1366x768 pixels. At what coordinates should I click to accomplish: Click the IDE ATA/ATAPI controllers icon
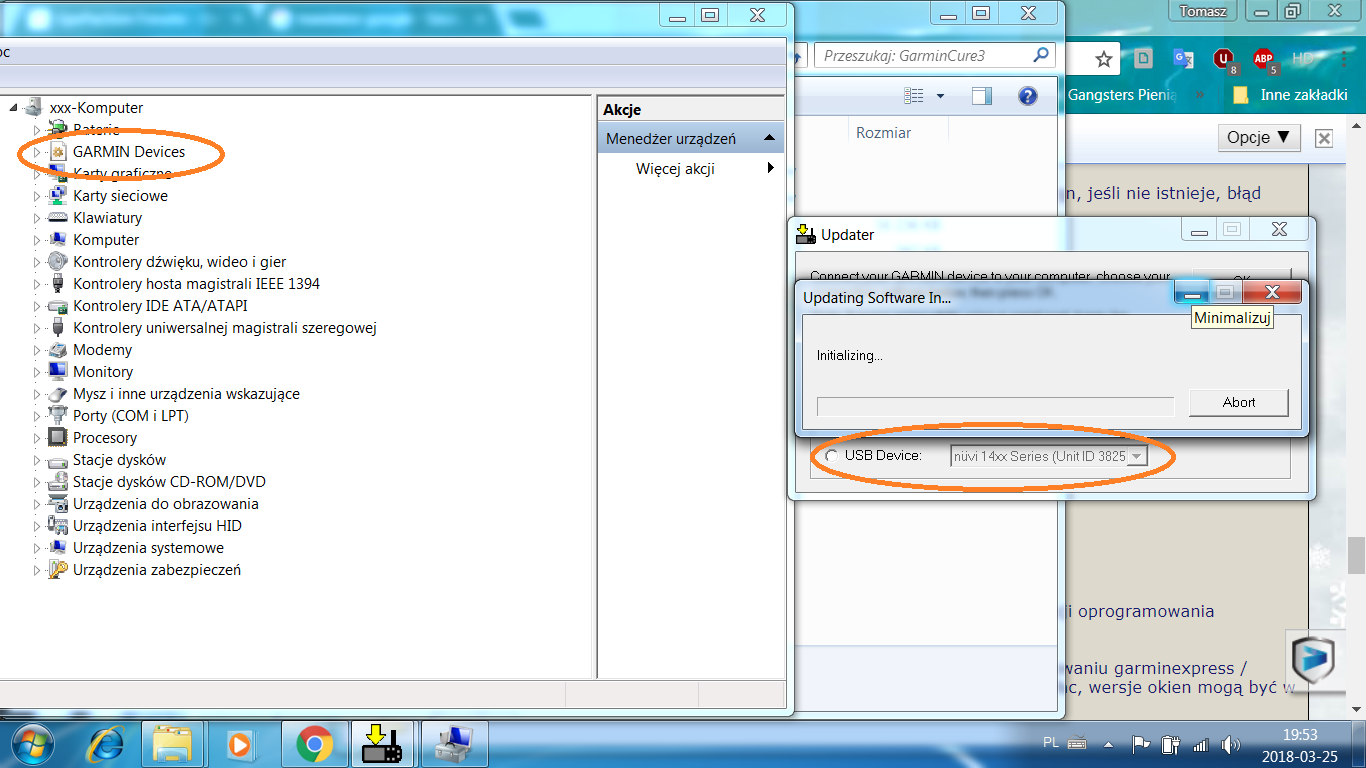(x=58, y=306)
